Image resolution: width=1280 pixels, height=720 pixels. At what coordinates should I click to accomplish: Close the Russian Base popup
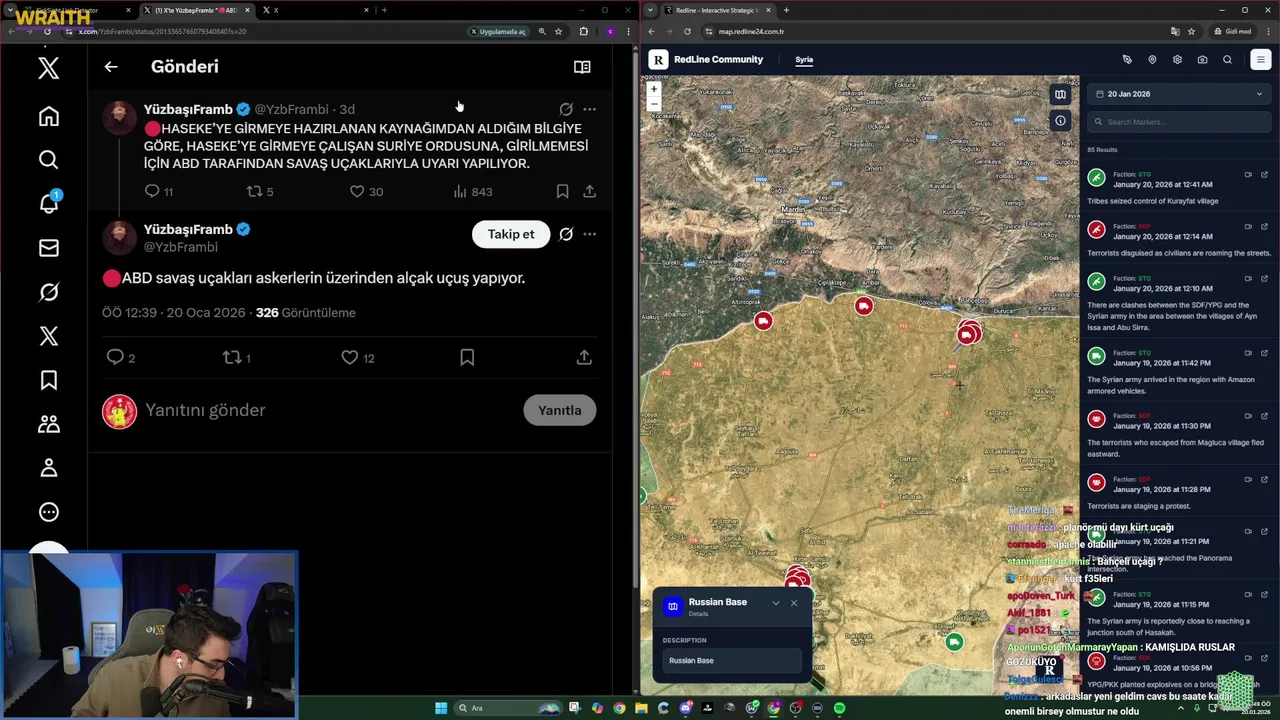[x=794, y=603]
